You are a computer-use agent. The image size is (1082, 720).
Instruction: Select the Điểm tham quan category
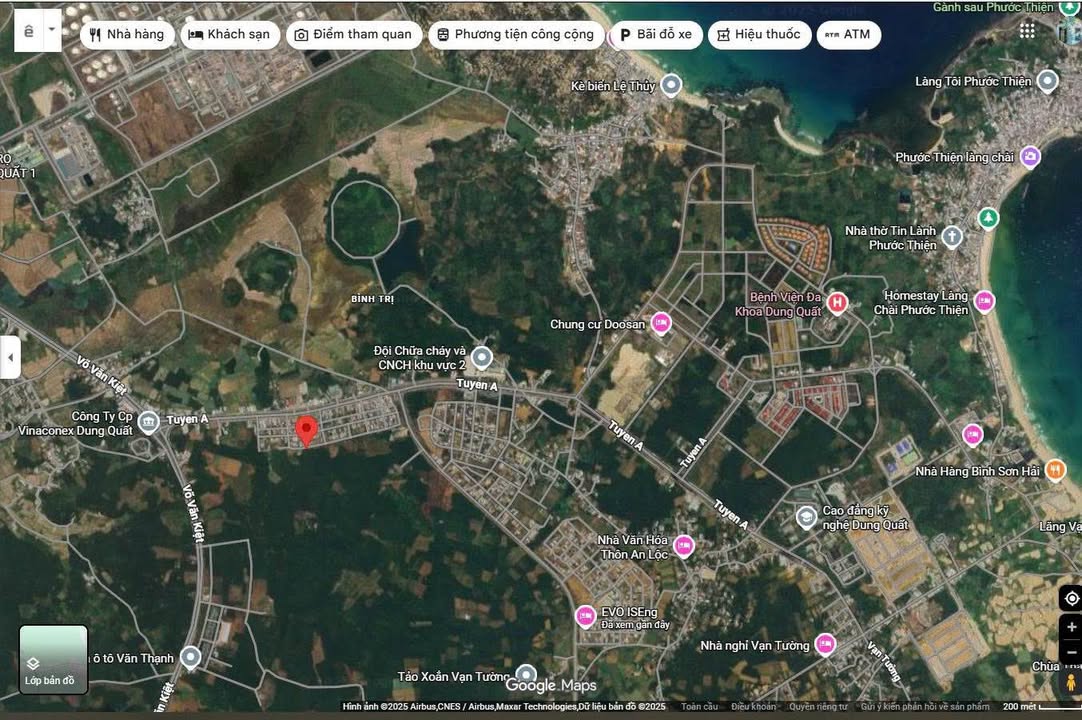point(353,34)
